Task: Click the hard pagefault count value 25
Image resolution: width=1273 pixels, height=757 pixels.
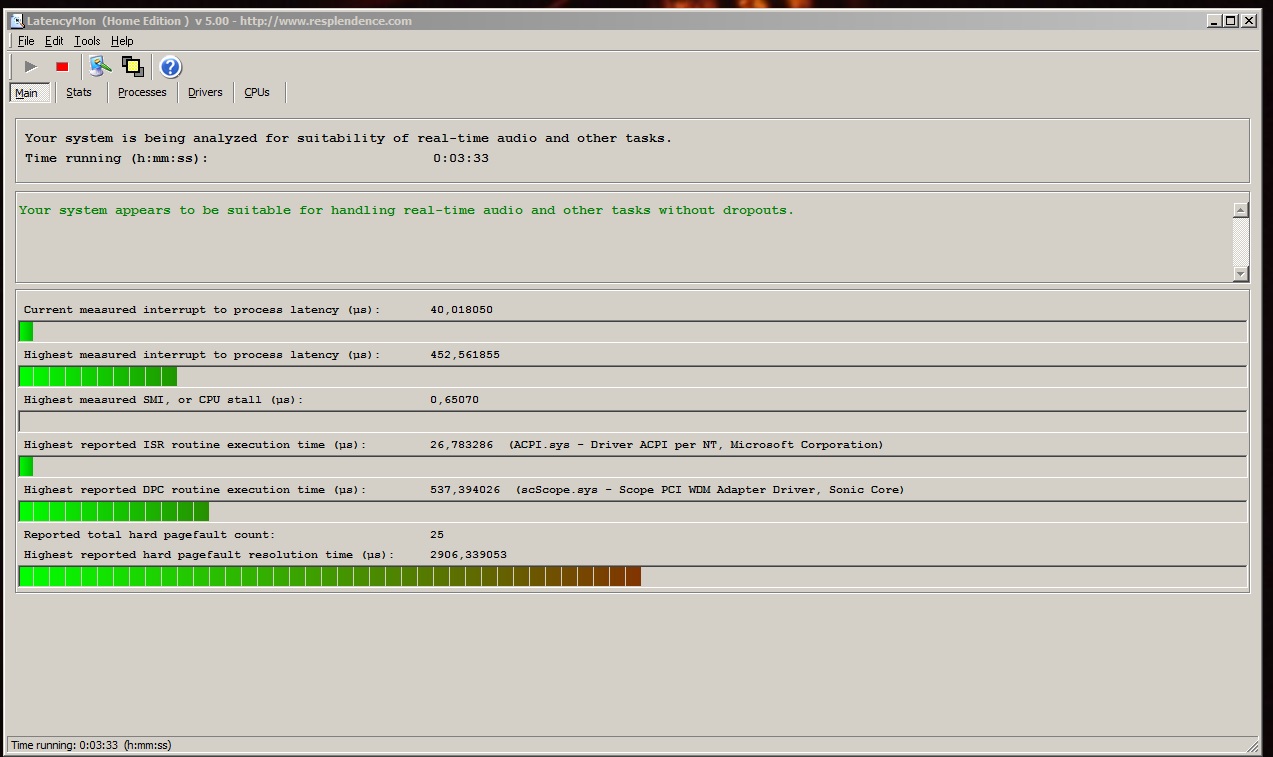Action: (437, 535)
